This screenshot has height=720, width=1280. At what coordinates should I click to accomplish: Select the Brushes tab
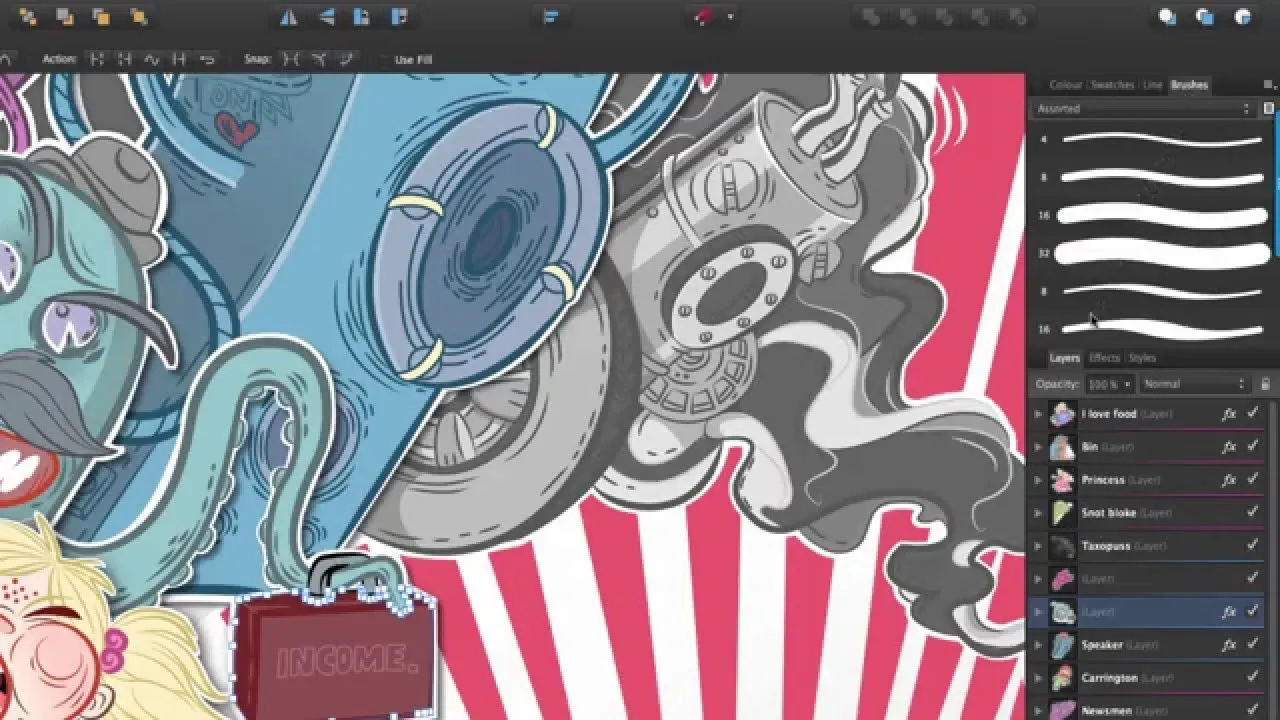click(1189, 85)
